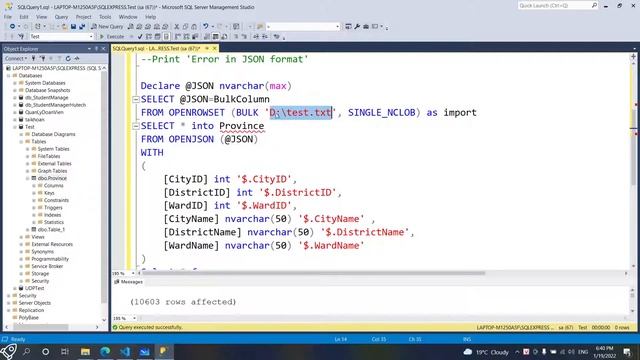Click the Undo arrow icon
The width and height of the screenshot is (640, 360).
[205, 27]
